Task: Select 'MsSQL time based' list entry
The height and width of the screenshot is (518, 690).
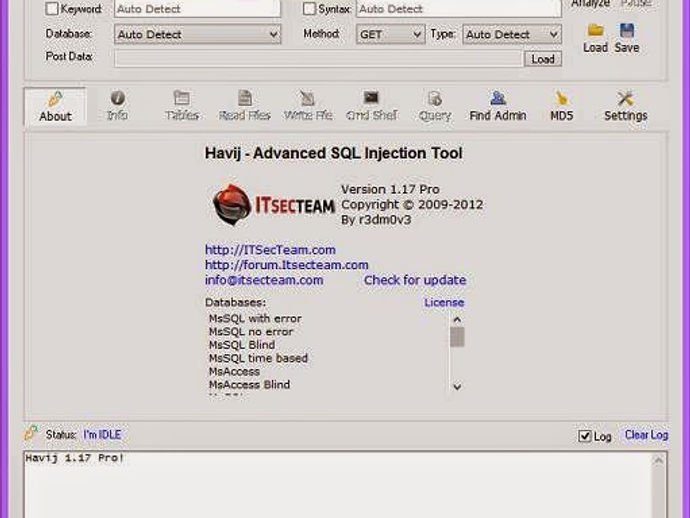Action: point(258,358)
